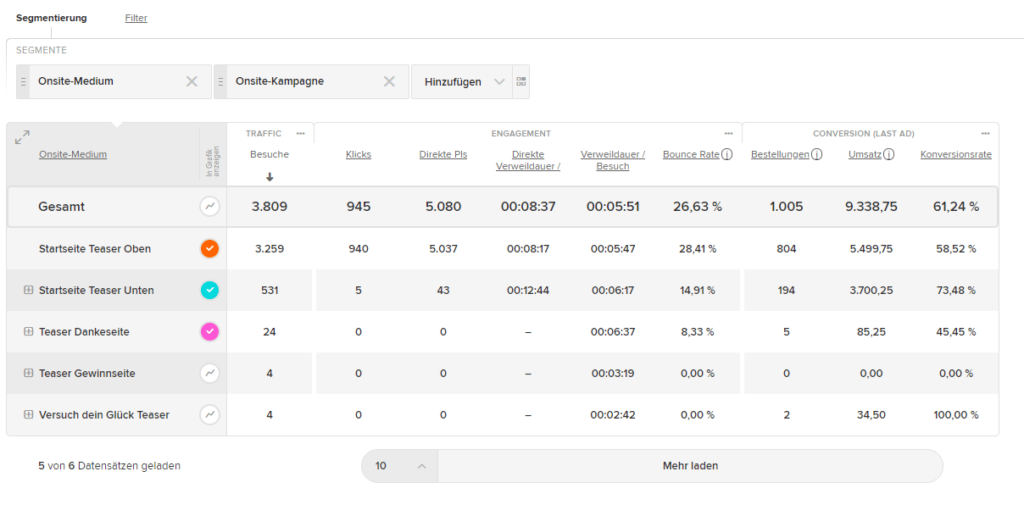Click the Versuch dein Glück Teaser label

tap(104, 415)
